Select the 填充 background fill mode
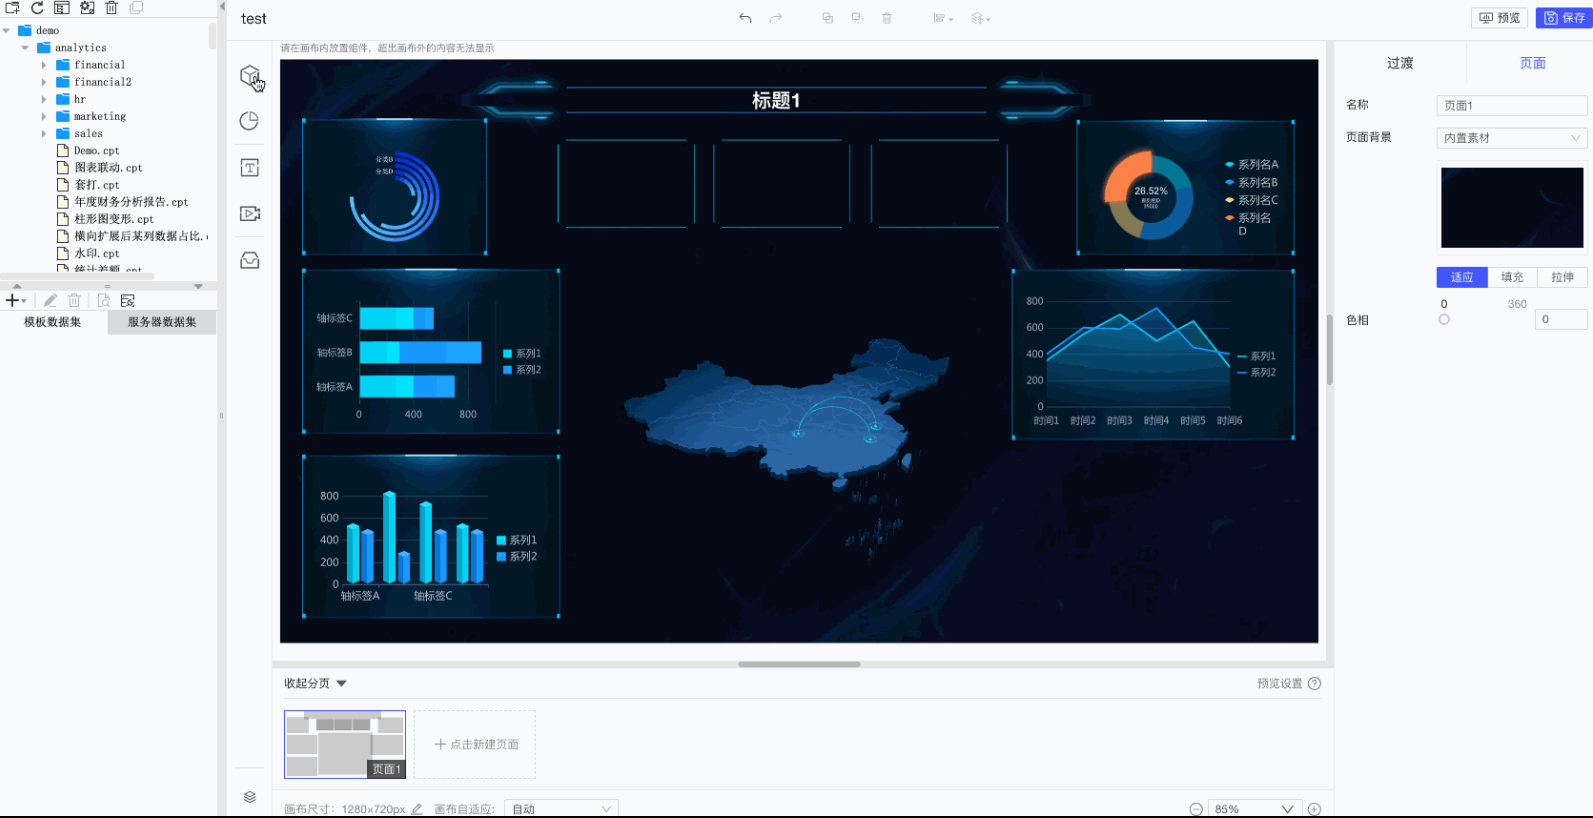The width and height of the screenshot is (1593, 818). [x=1512, y=277]
